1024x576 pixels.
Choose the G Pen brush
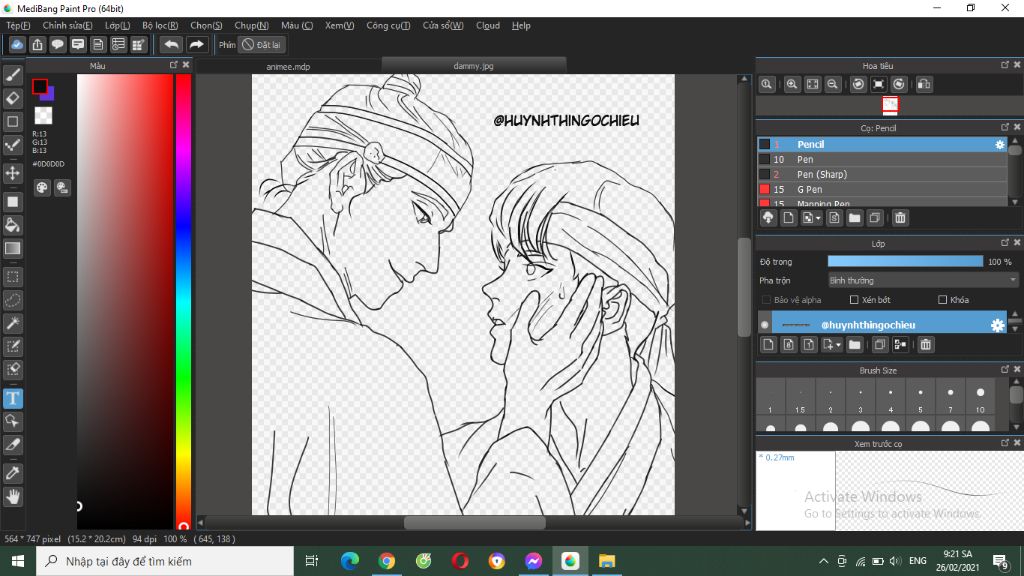[883, 189]
